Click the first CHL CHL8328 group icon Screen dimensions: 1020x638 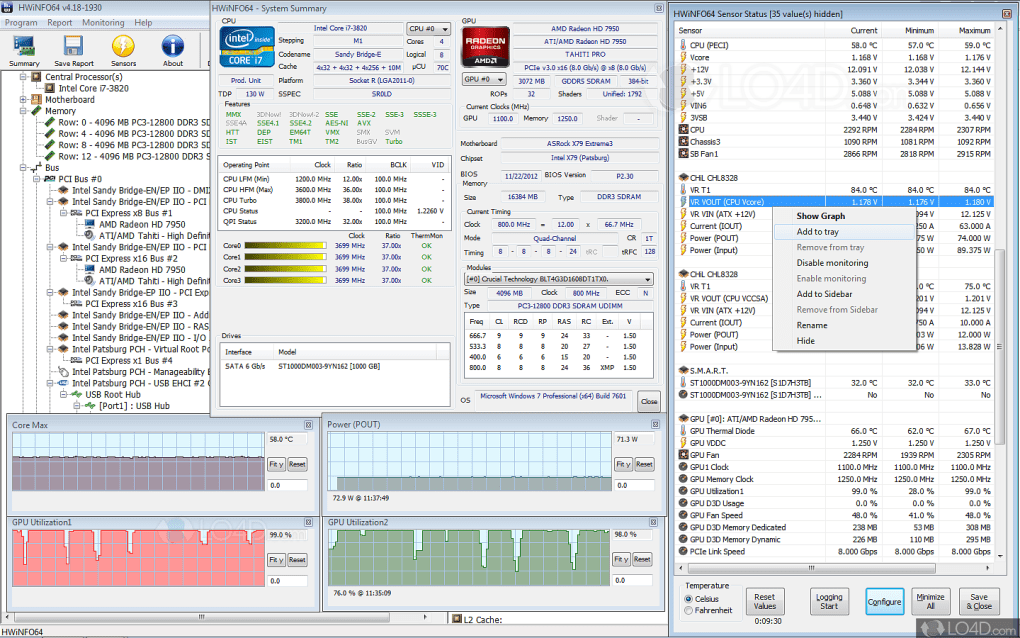click(683, 178)
